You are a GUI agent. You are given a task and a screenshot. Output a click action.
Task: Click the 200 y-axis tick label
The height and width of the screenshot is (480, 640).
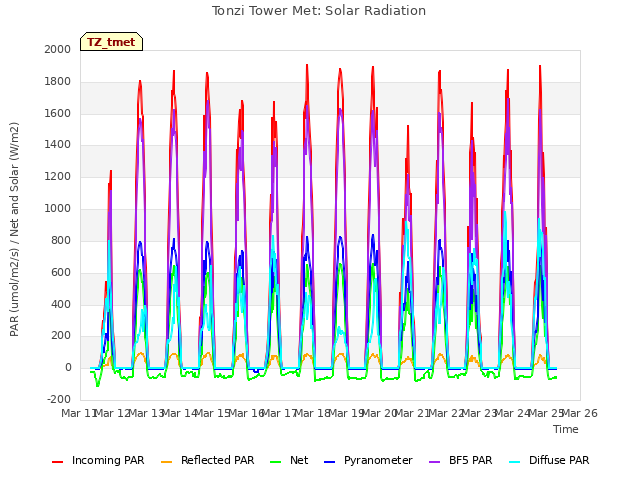click(61, 336)
